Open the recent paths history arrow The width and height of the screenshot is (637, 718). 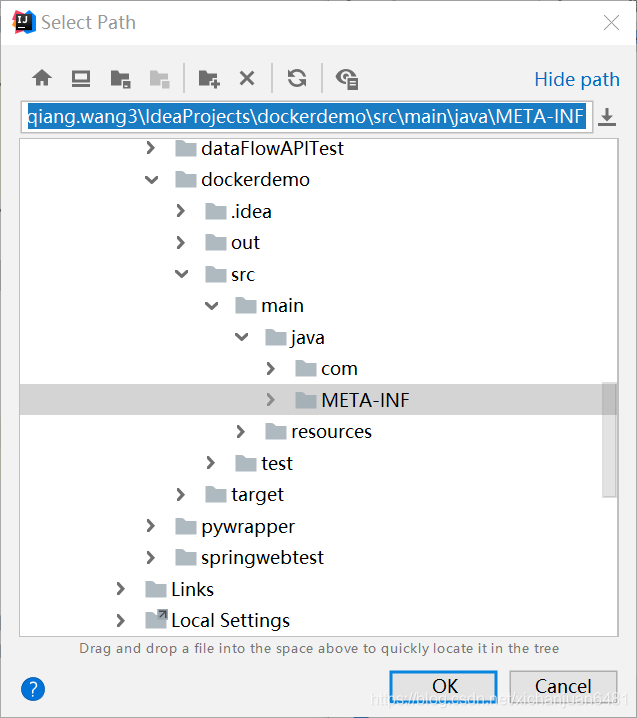click(x=607, y=117)
